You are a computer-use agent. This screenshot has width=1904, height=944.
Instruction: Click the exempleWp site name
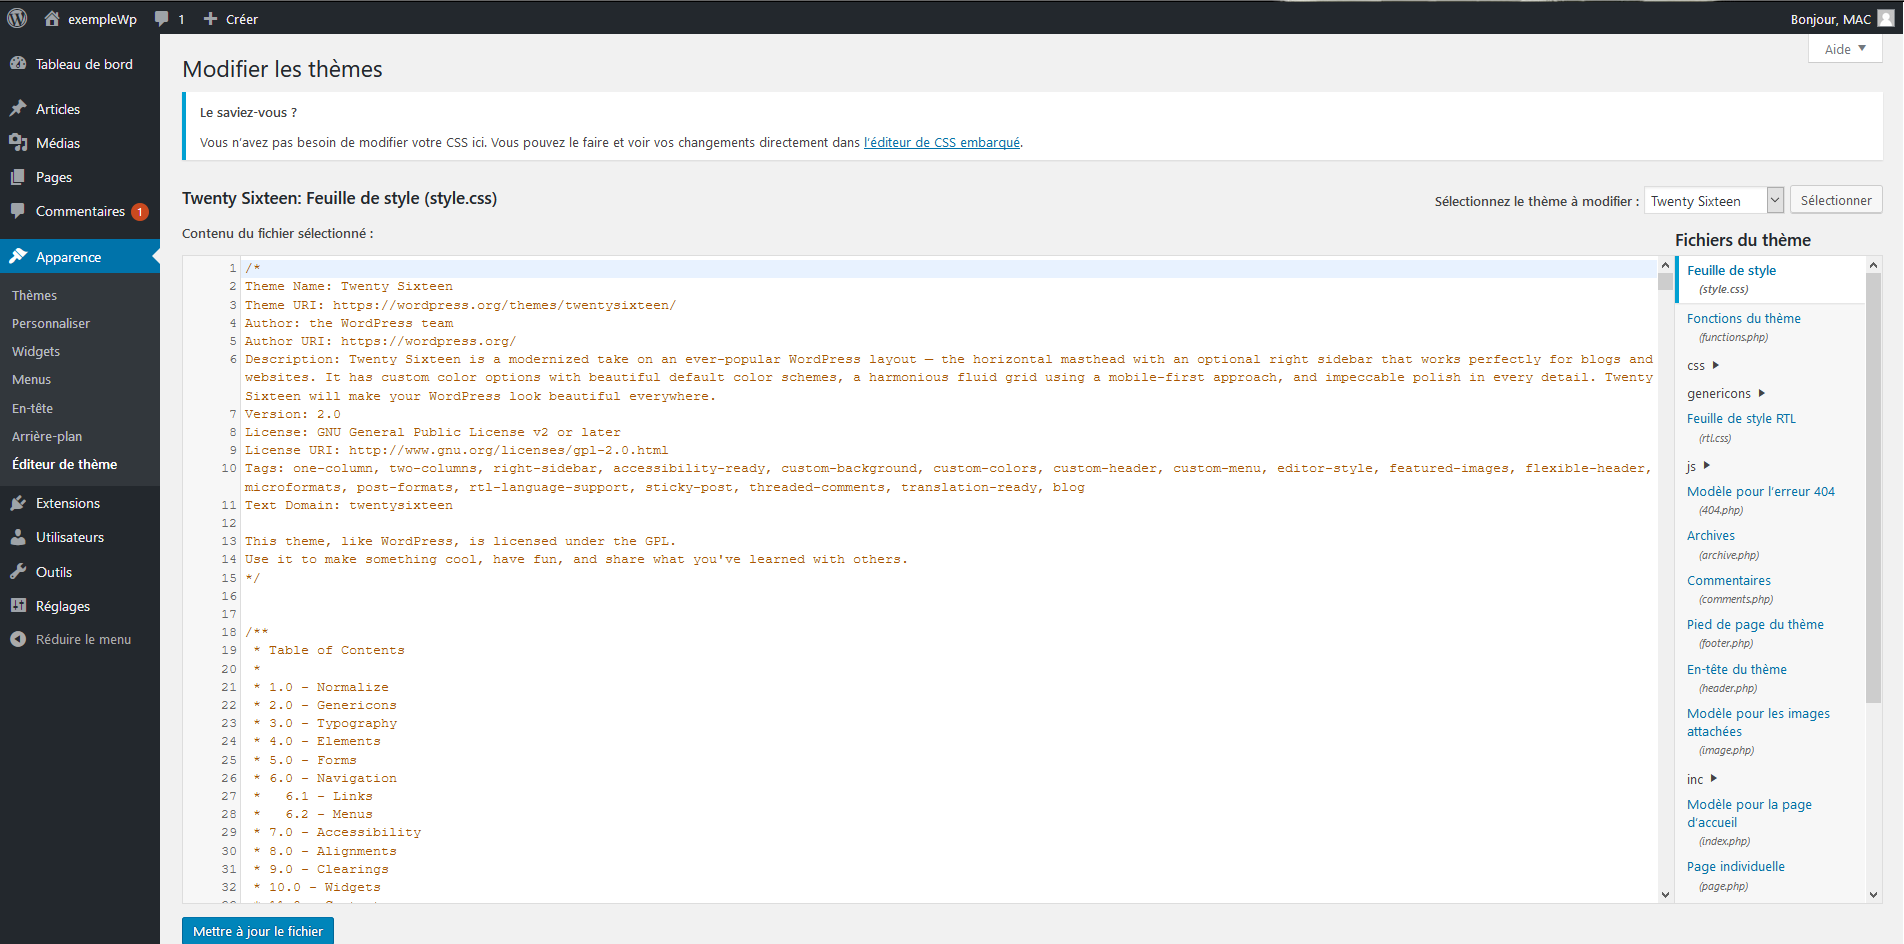pos(102,19)
